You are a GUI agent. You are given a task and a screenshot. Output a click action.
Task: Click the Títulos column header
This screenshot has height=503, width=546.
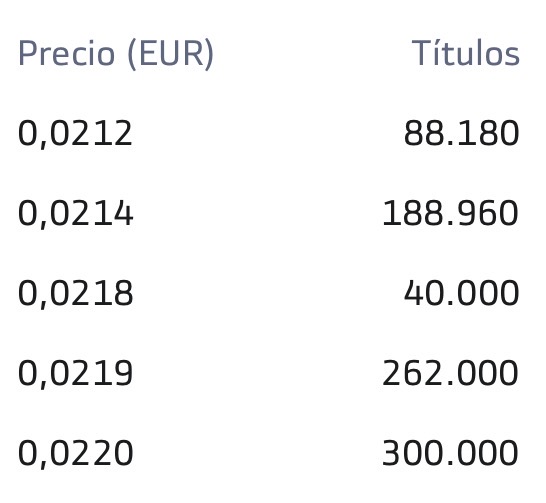466,53
